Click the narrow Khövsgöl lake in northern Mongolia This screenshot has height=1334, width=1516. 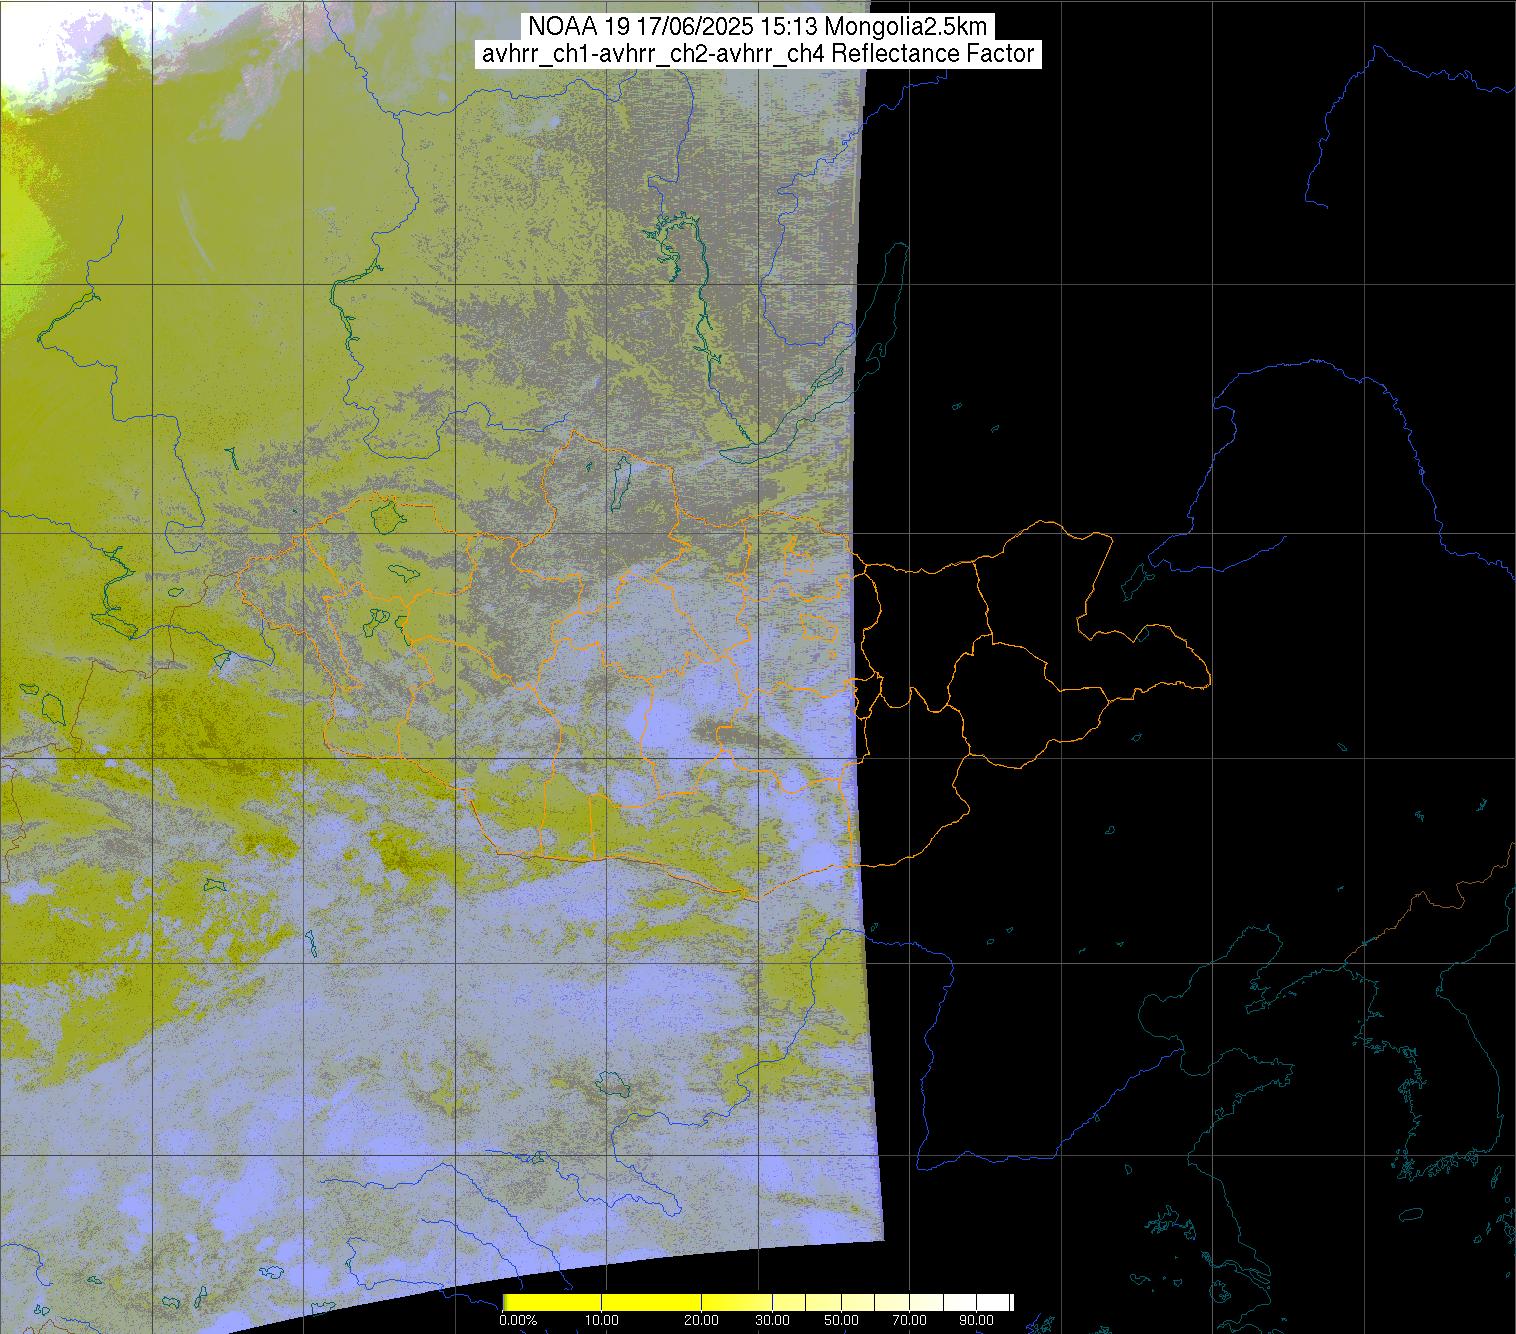coord(620,478)
